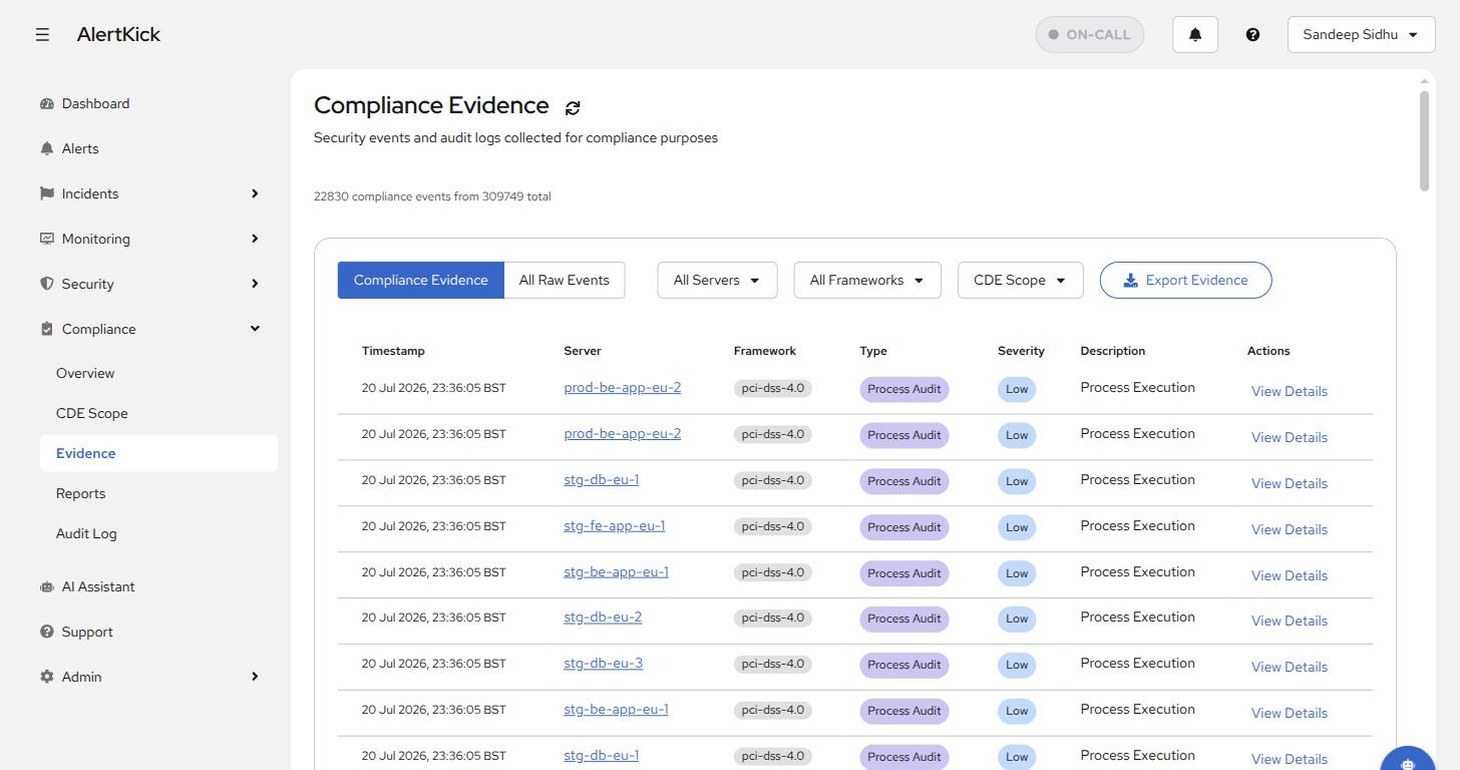The image size is (1460, 770).
Task: Open the Sandeep Sidhu user dropdown
Action: point(1361,34)
